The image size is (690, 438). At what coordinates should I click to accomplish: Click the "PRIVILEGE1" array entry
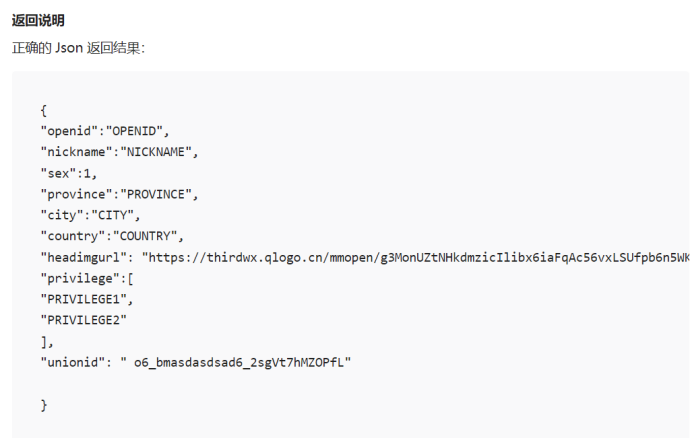86,299
